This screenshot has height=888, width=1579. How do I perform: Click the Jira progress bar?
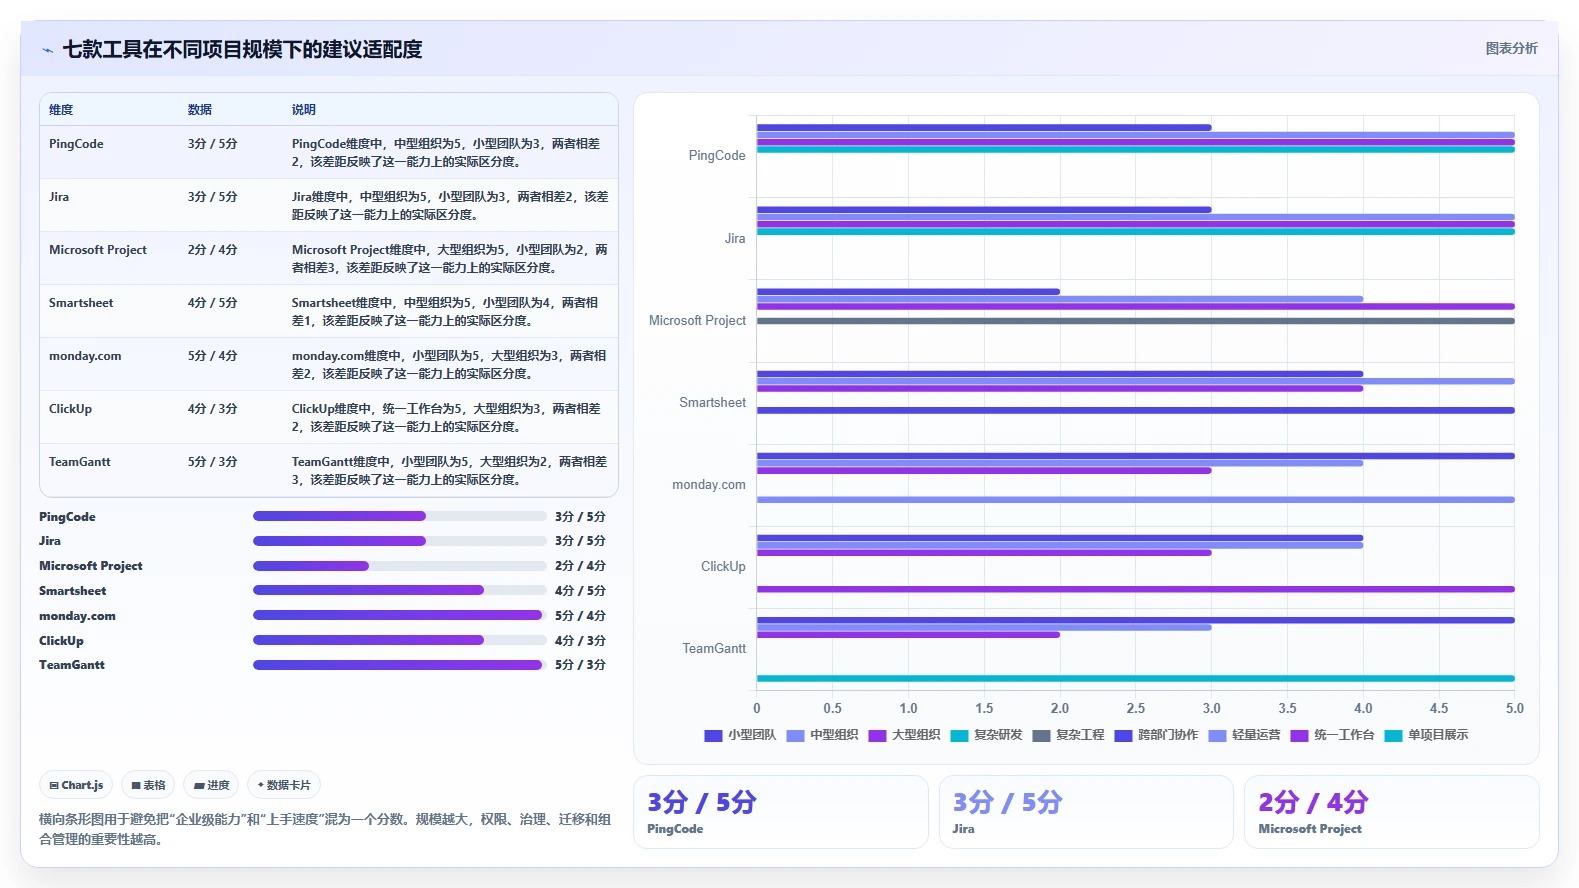[x=399, y=541]
